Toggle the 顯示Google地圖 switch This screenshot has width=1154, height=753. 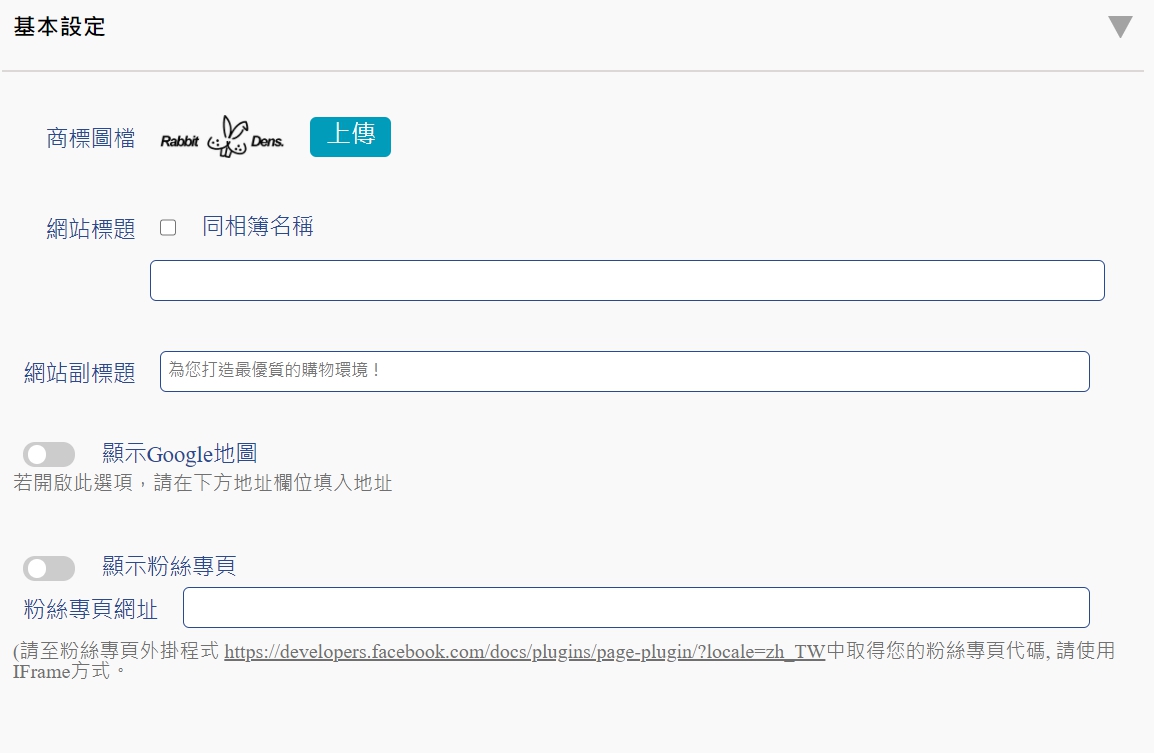coord(49,454)
